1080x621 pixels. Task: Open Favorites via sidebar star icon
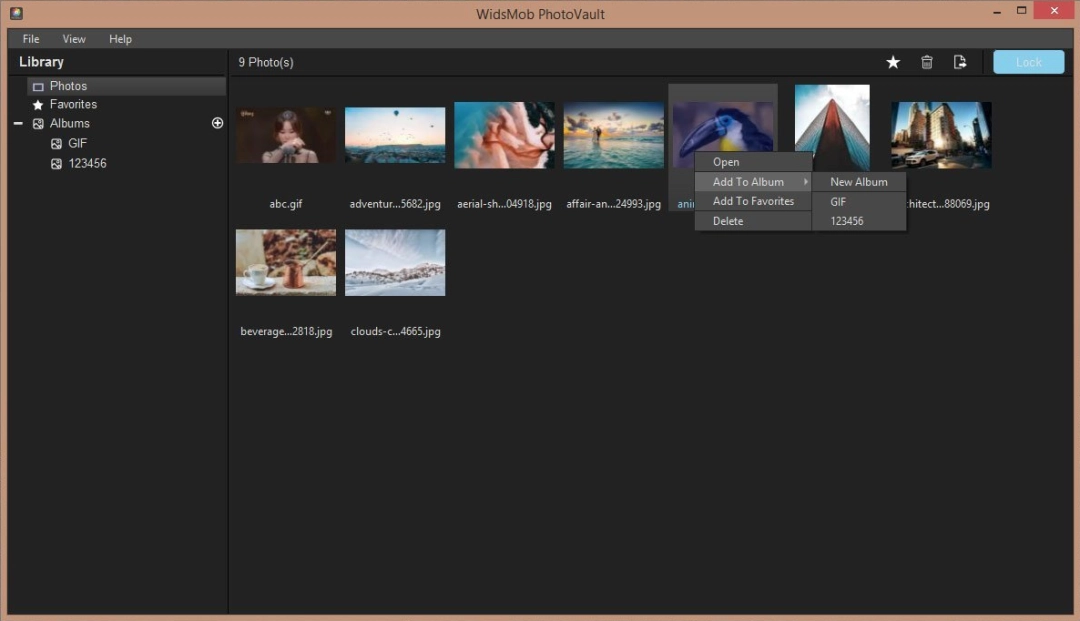pos(36,104)
